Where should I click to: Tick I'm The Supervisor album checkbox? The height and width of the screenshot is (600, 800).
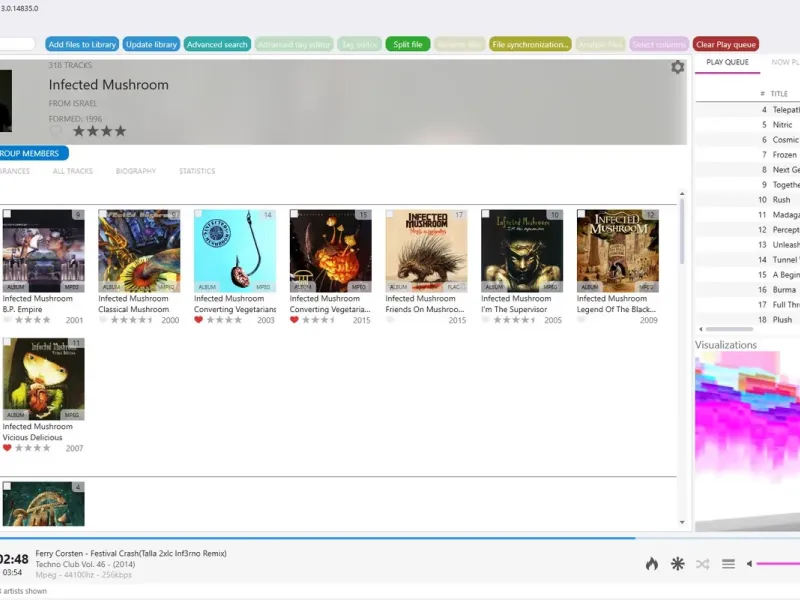(x=486, y=214)
